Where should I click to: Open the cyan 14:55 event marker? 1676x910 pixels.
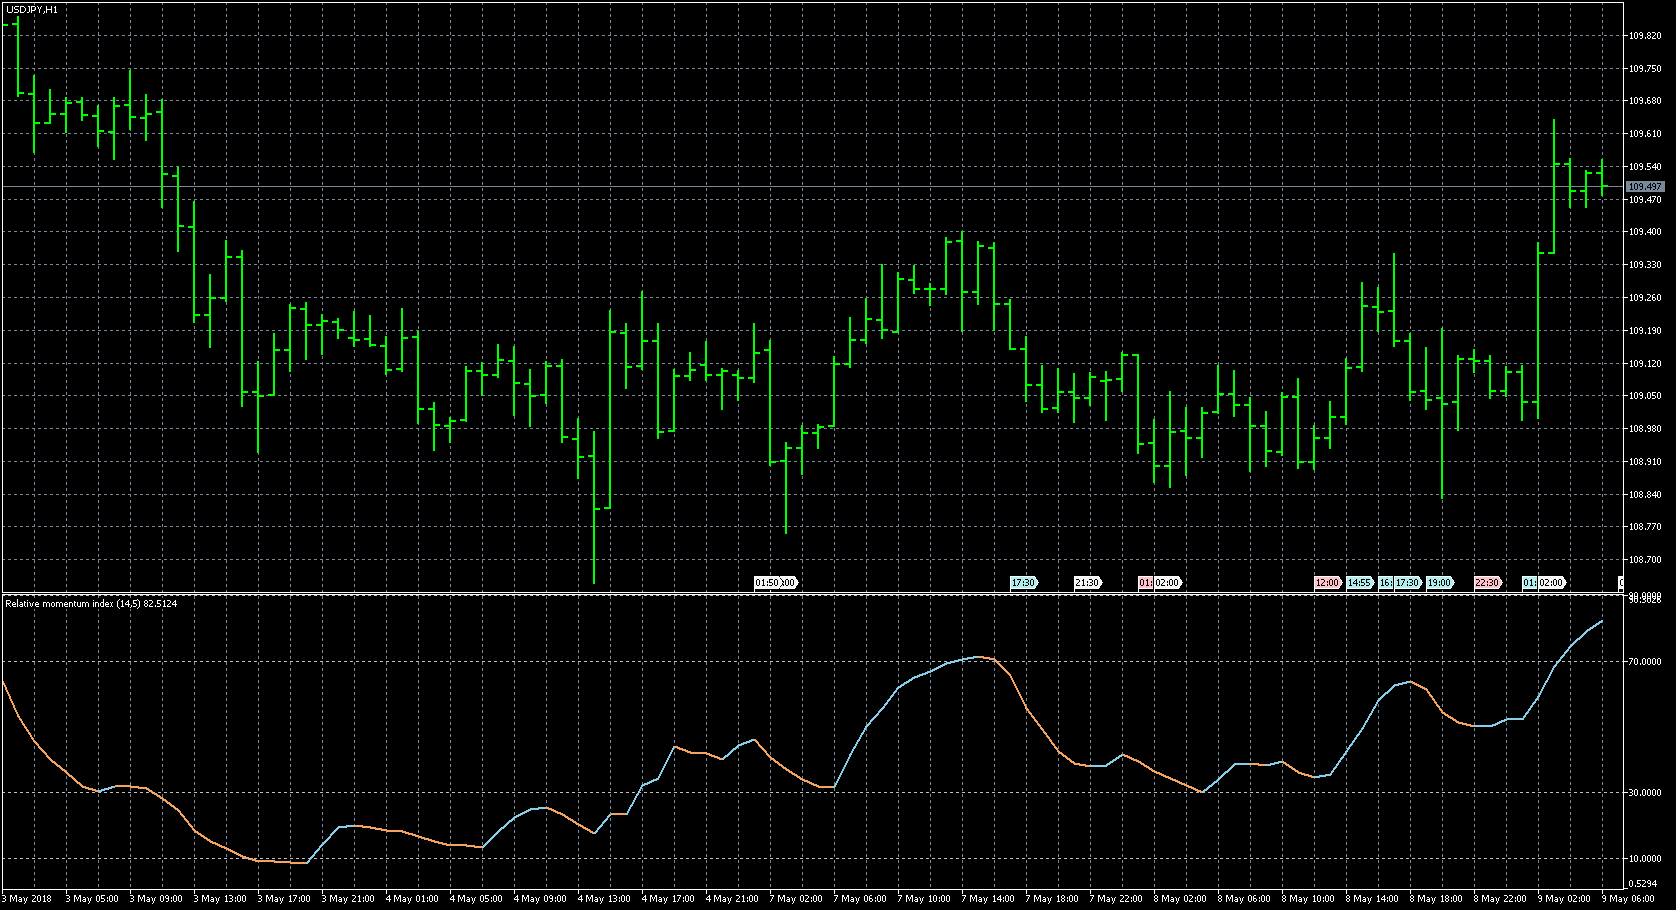point(1359,582)
